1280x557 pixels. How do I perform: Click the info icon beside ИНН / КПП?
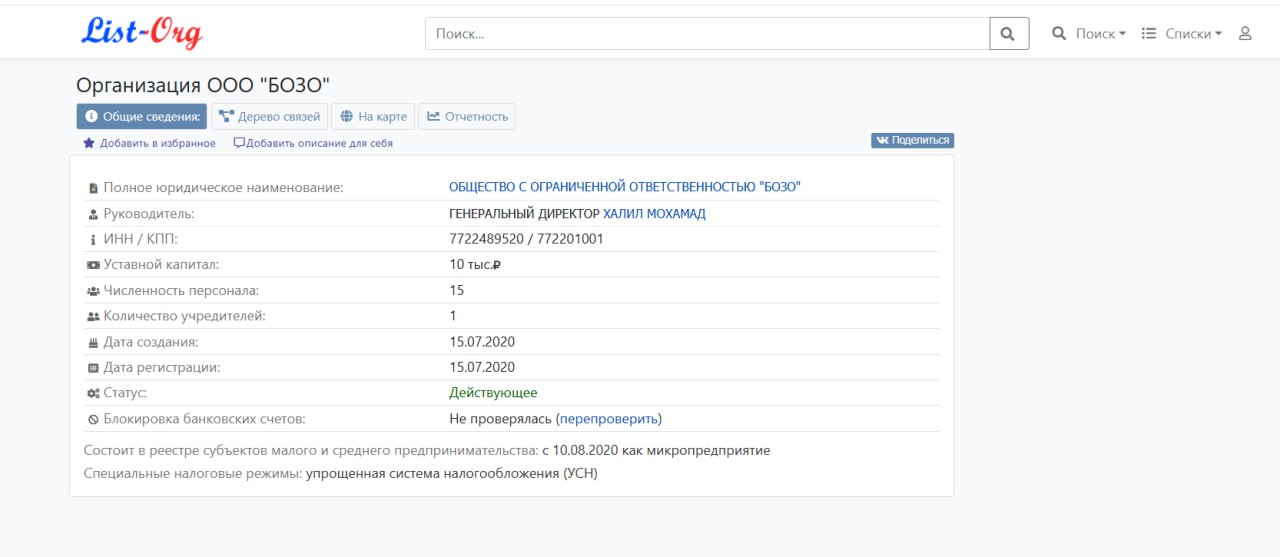pos(93,239)
